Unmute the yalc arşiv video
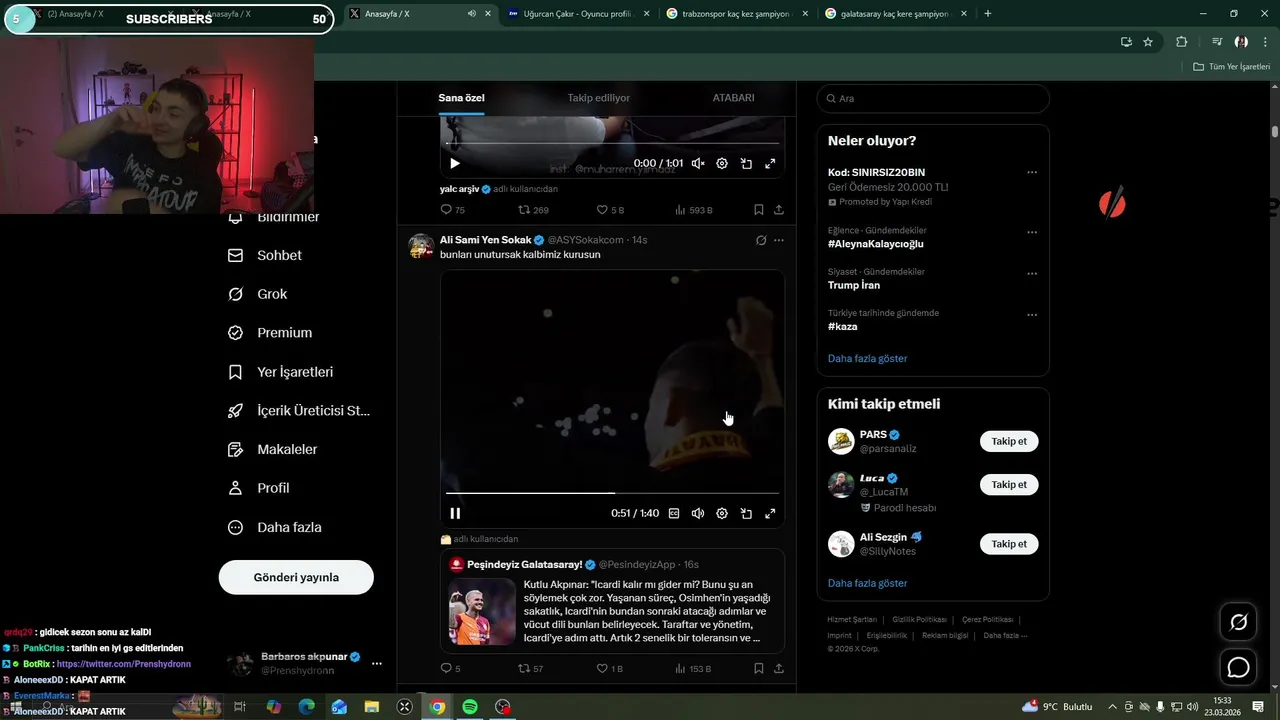 (x=698, y=164)
